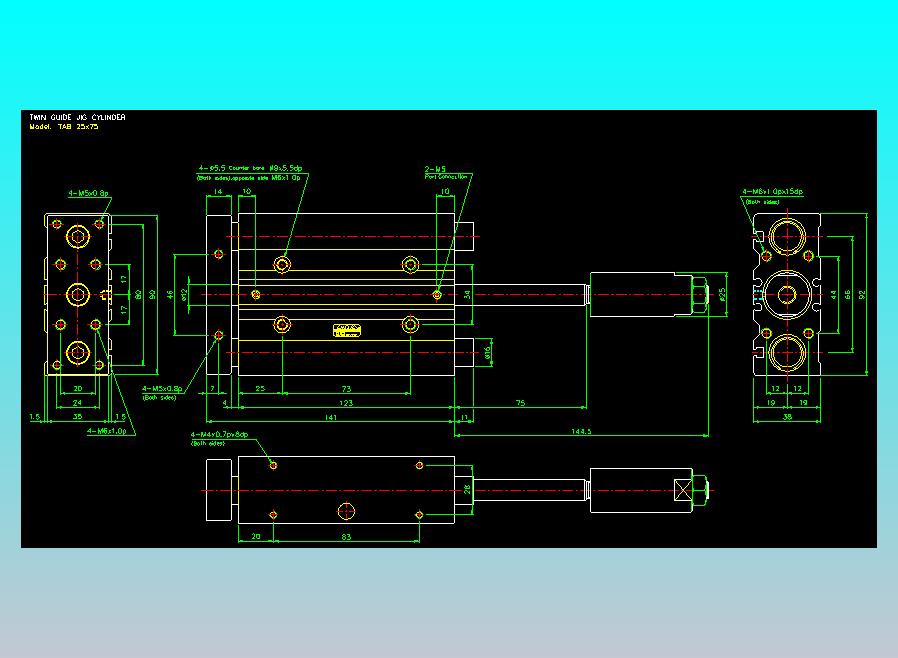Click the '141' overall length dimension

(330, 417)
